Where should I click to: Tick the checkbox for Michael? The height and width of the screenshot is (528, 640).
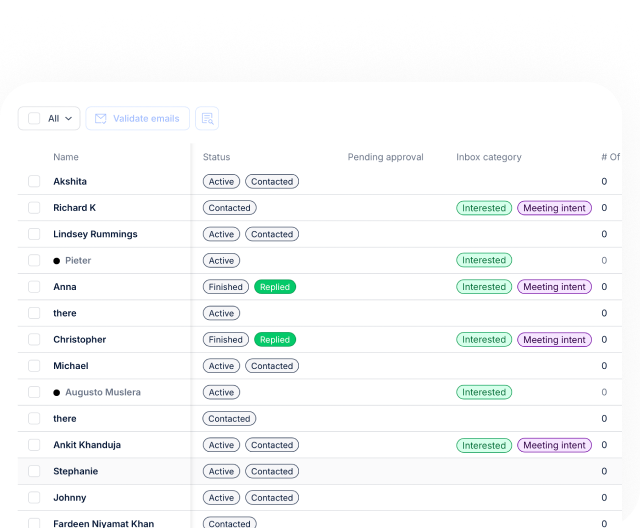click(x=34, y=366)
